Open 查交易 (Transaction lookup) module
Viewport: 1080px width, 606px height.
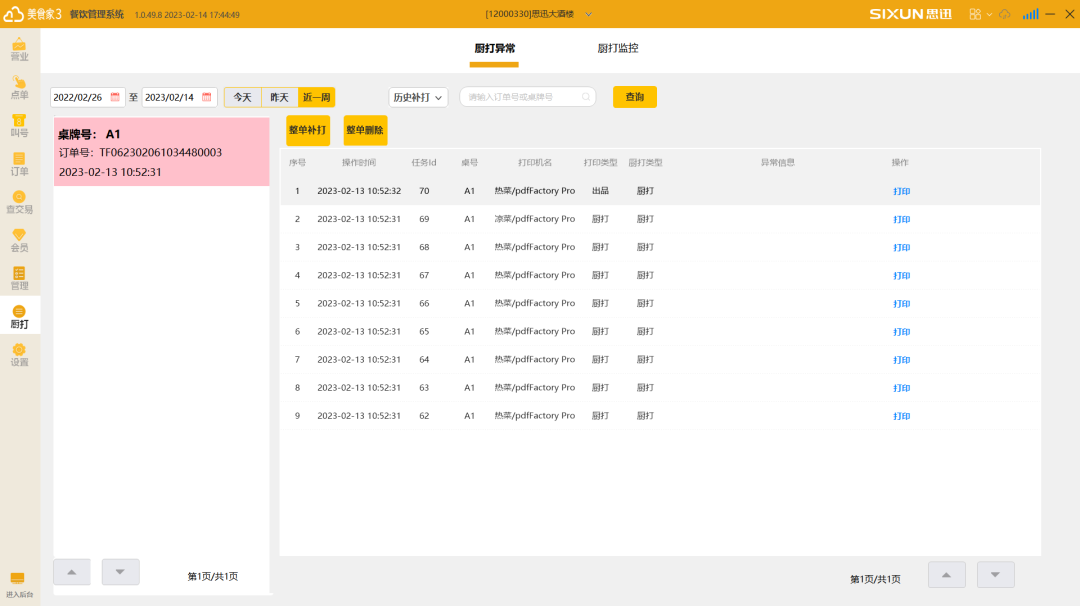click(x=19, y=202)
